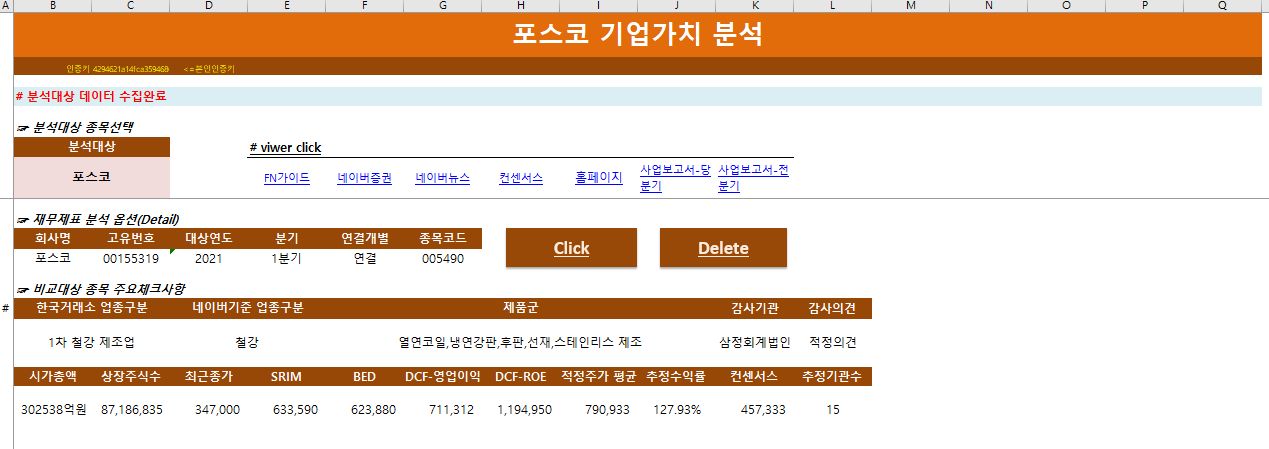Select column header N
This screenshot has width=1269, height=449.
[989, 6]
